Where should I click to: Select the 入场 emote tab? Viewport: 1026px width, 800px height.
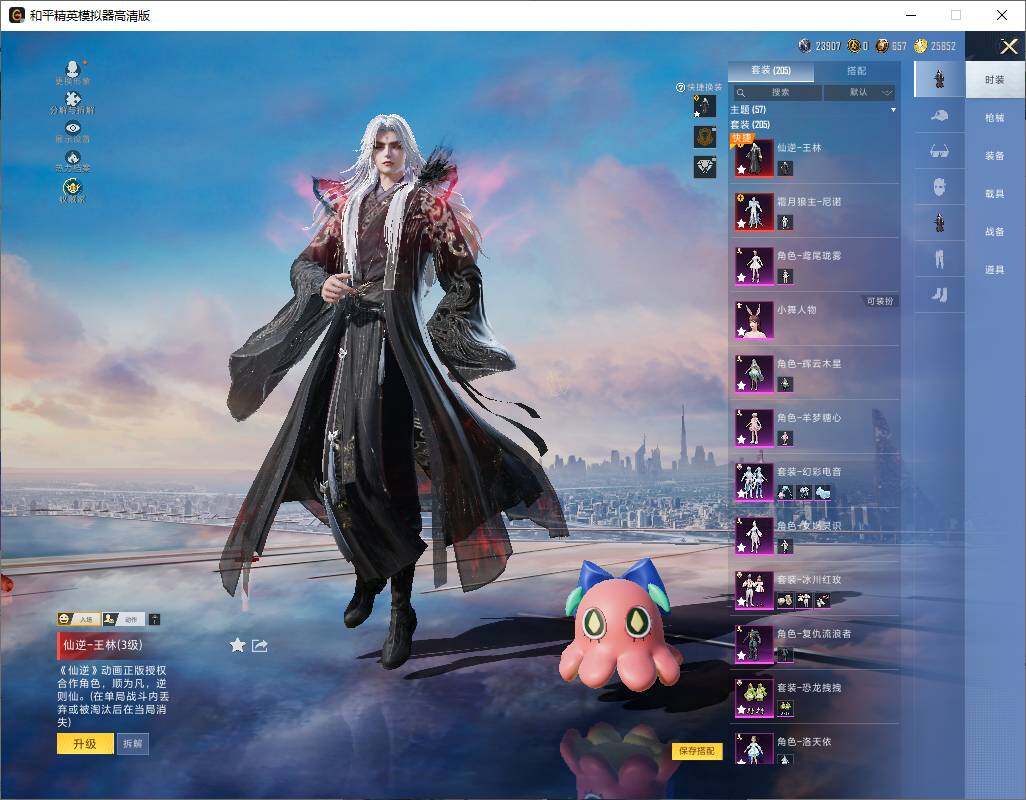pos(79,619)
